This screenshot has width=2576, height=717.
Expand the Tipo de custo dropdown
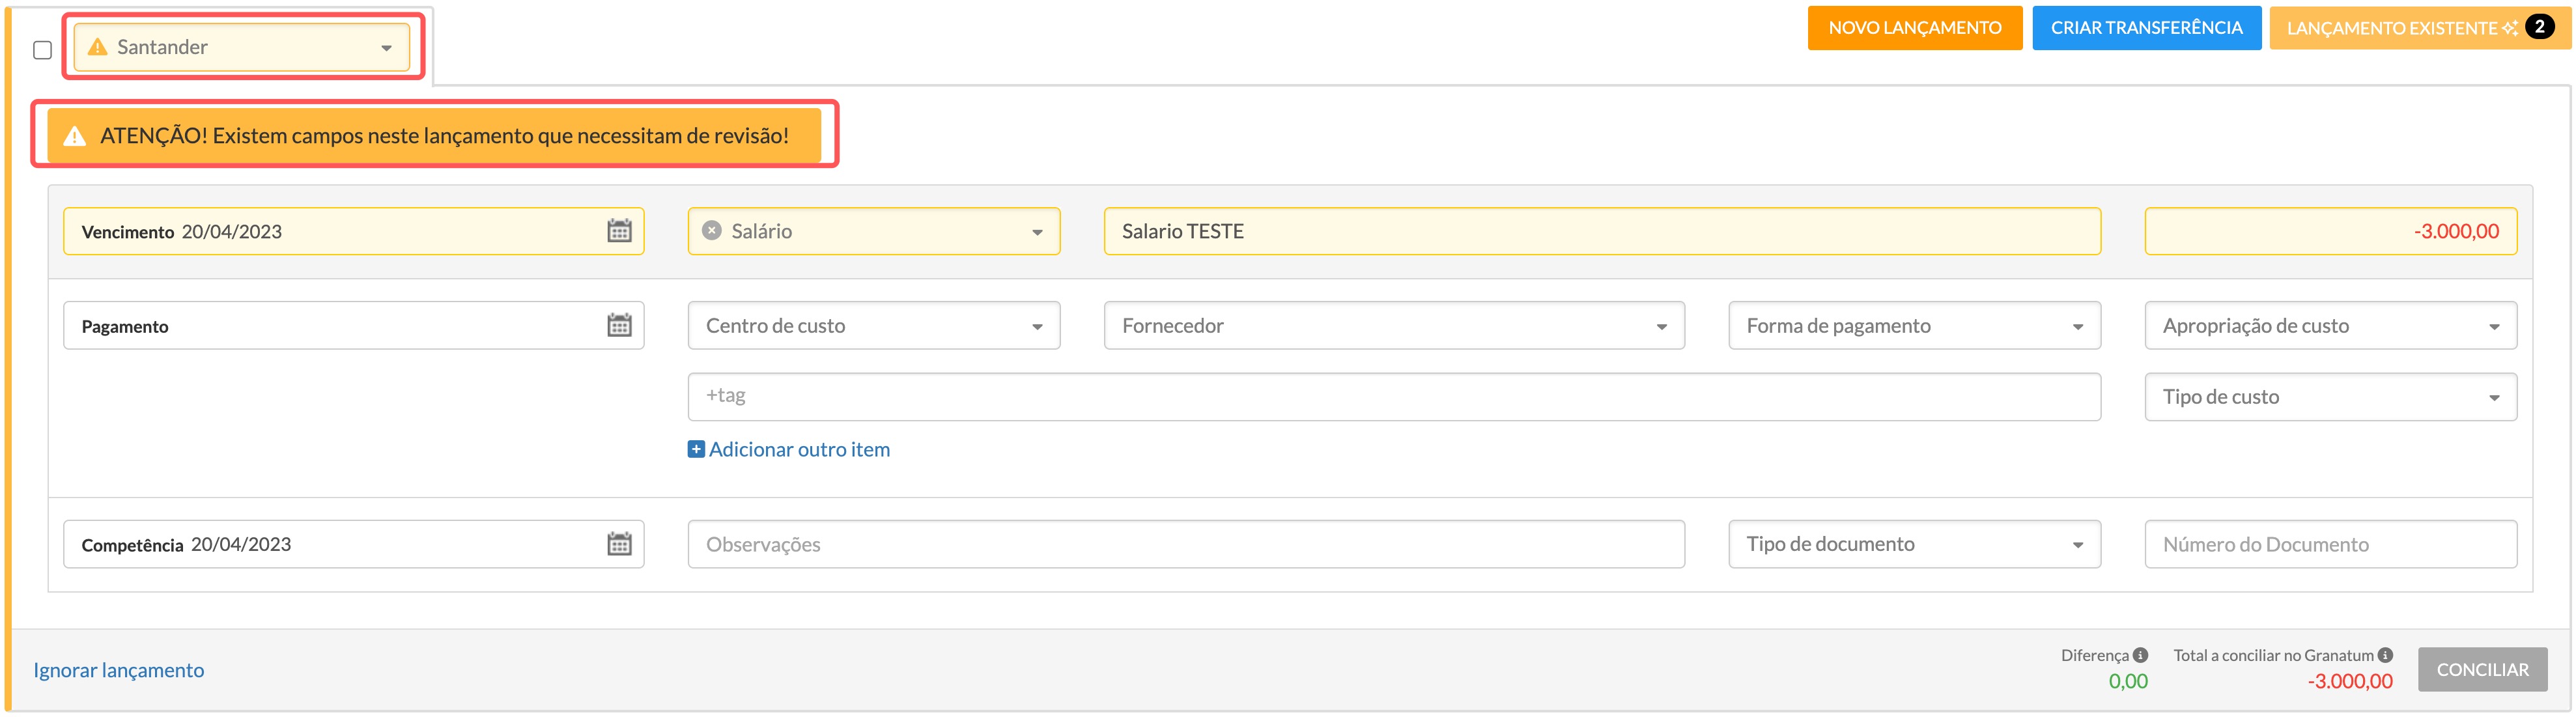click(x=2330, y=397)
